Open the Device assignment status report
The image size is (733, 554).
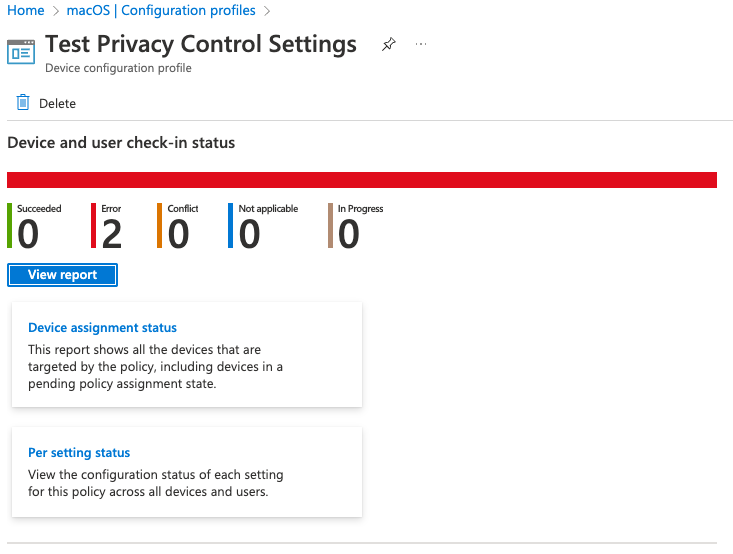102,327
